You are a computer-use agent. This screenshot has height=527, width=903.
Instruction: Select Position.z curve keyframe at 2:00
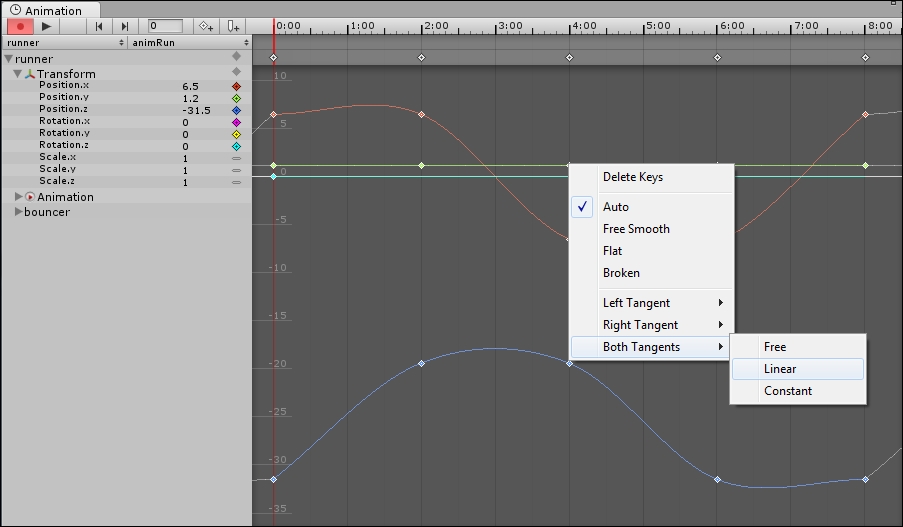point(422,363)
